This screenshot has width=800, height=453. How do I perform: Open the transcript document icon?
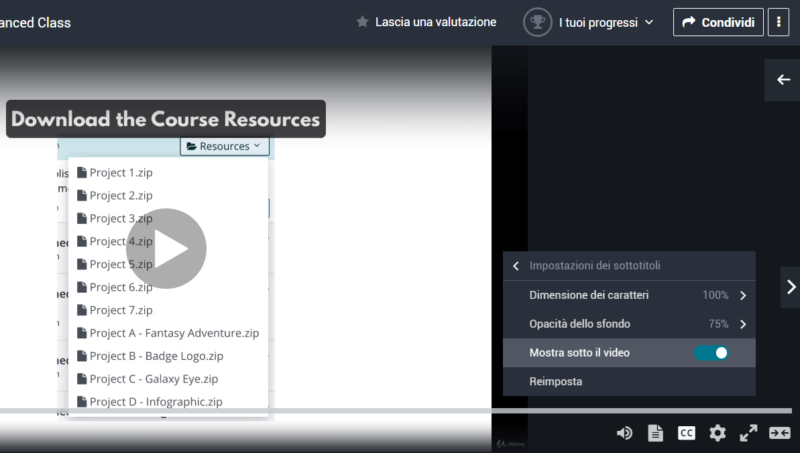[655, 433]
